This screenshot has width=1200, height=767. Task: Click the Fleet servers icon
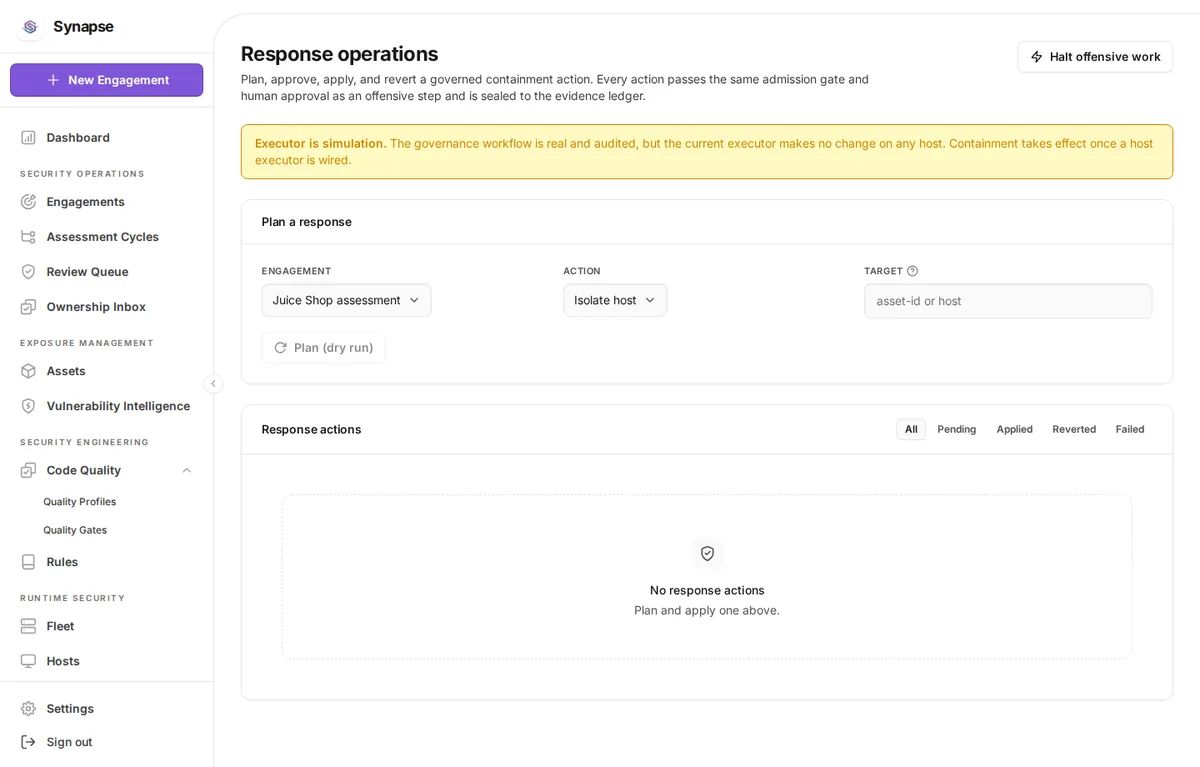click(x=28, y=626)
